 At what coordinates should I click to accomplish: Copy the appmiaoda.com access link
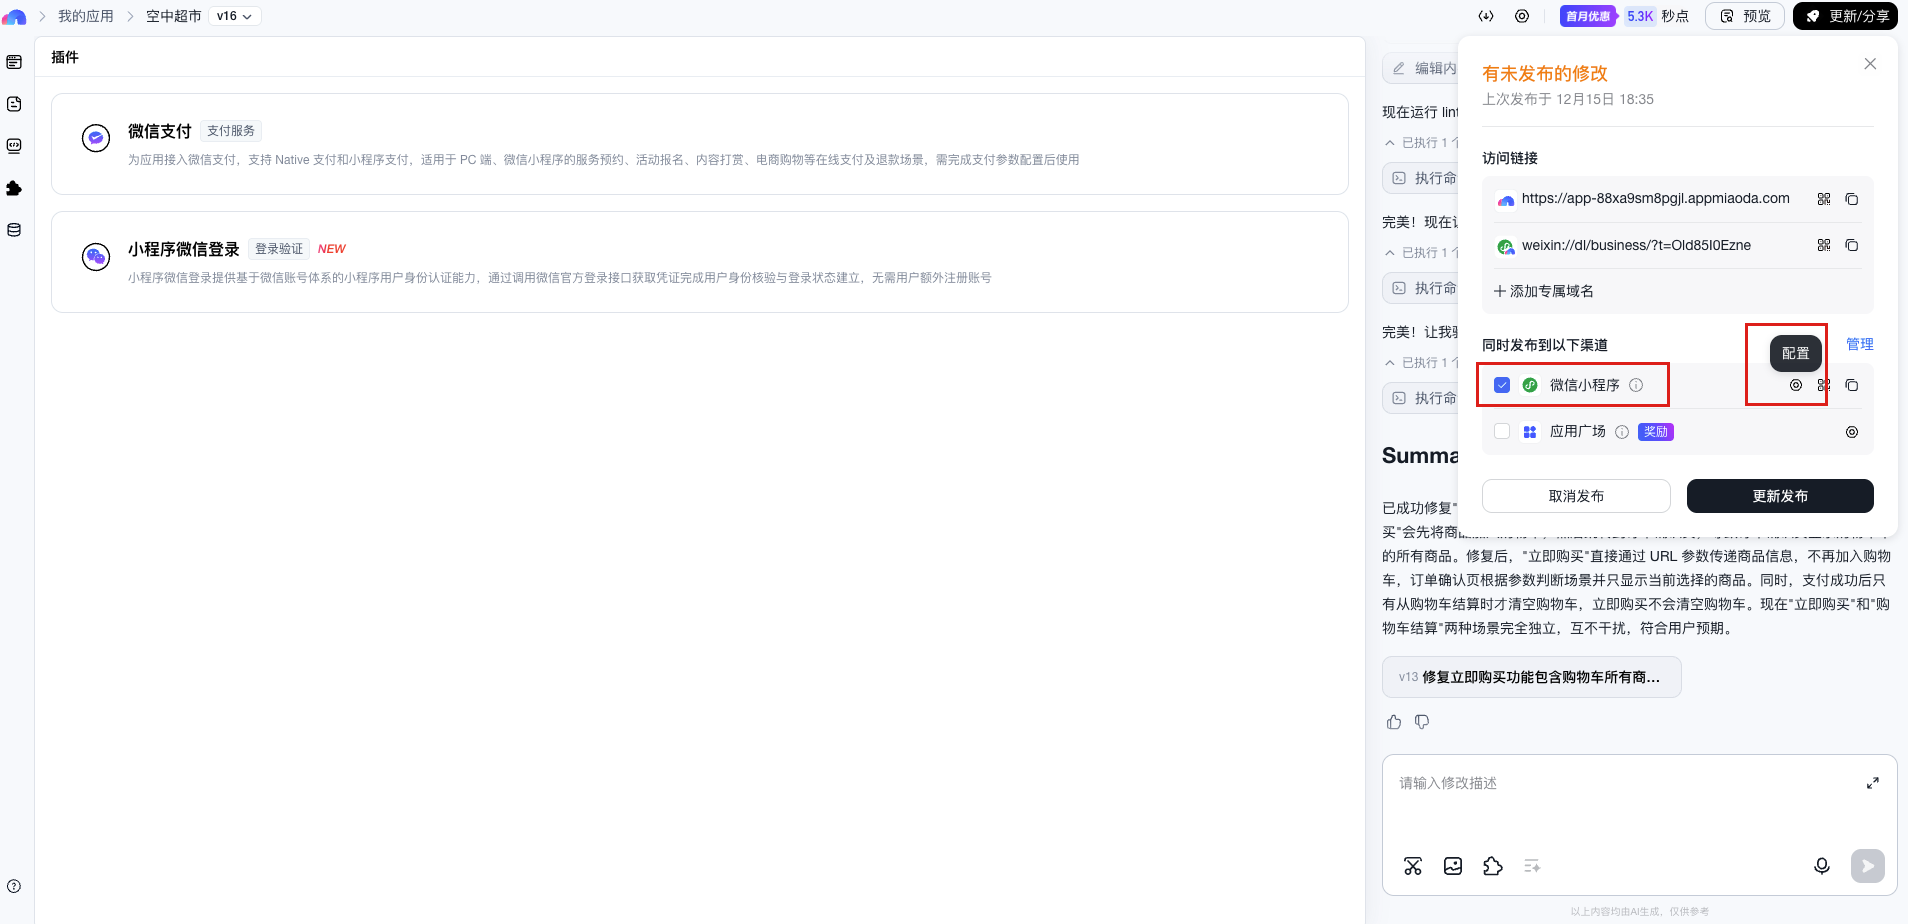pyautogui.click(x=1851, y=199)
